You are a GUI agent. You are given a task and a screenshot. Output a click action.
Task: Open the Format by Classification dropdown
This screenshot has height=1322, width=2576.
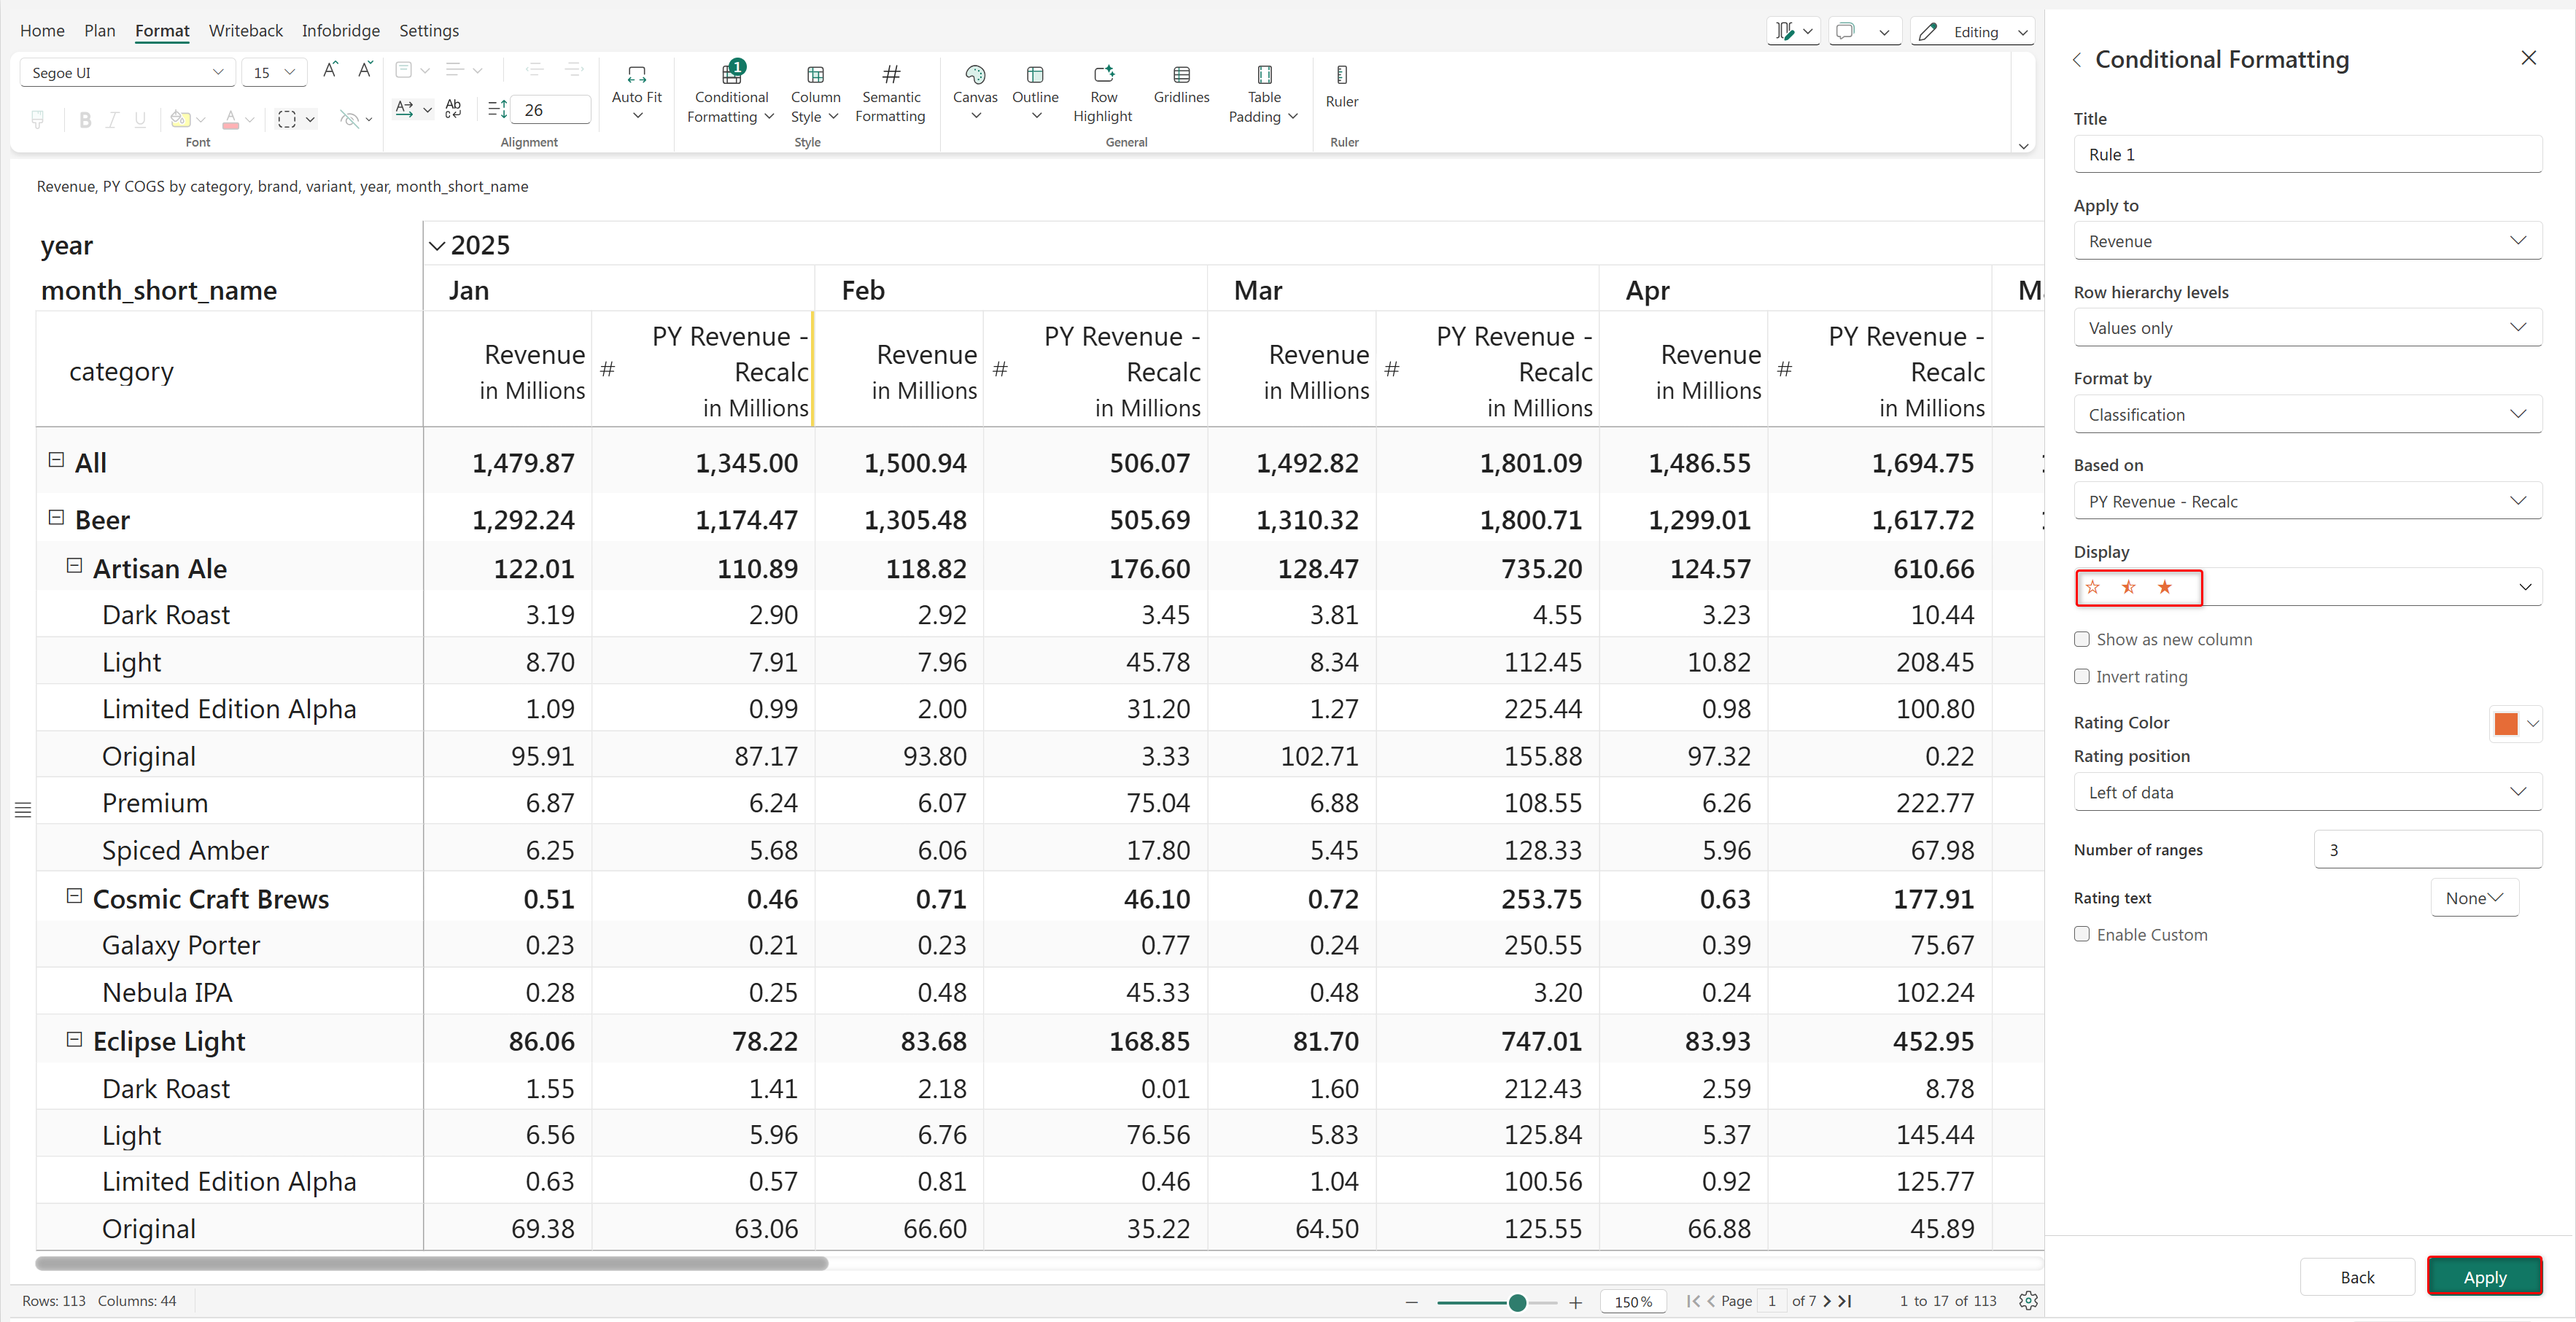(2307, 414)
